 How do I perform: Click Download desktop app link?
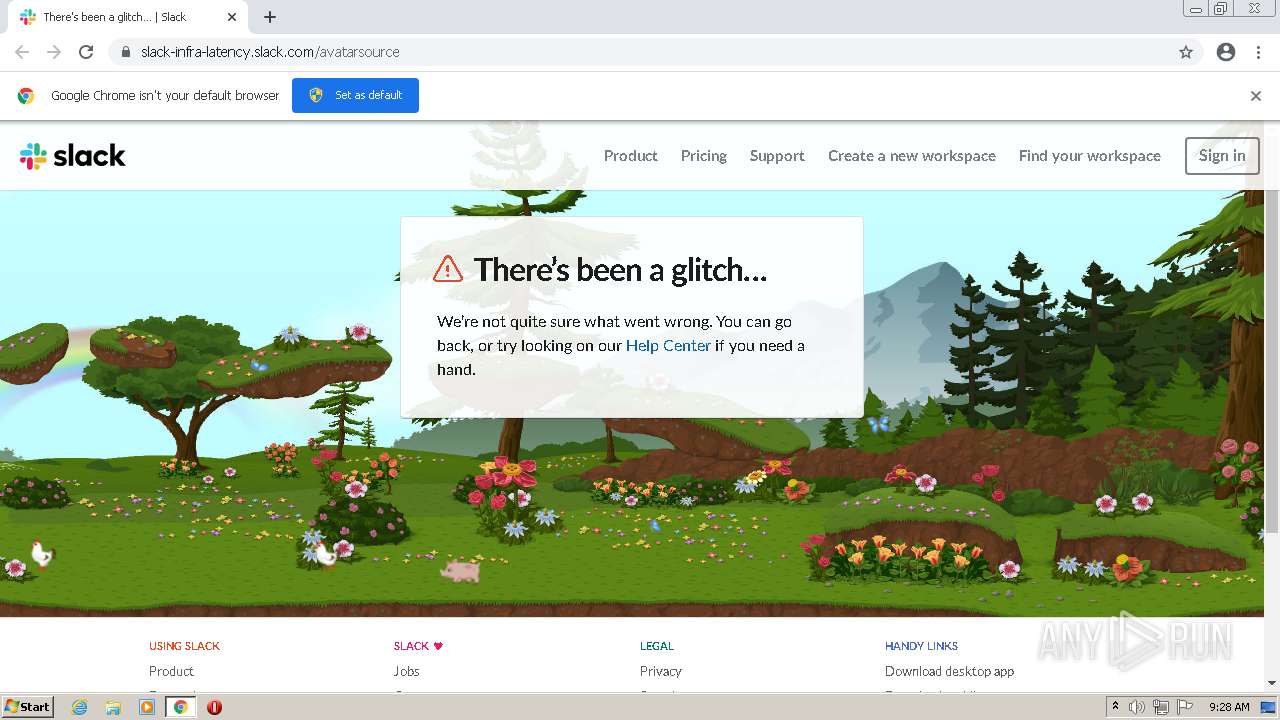coord(949,671)
